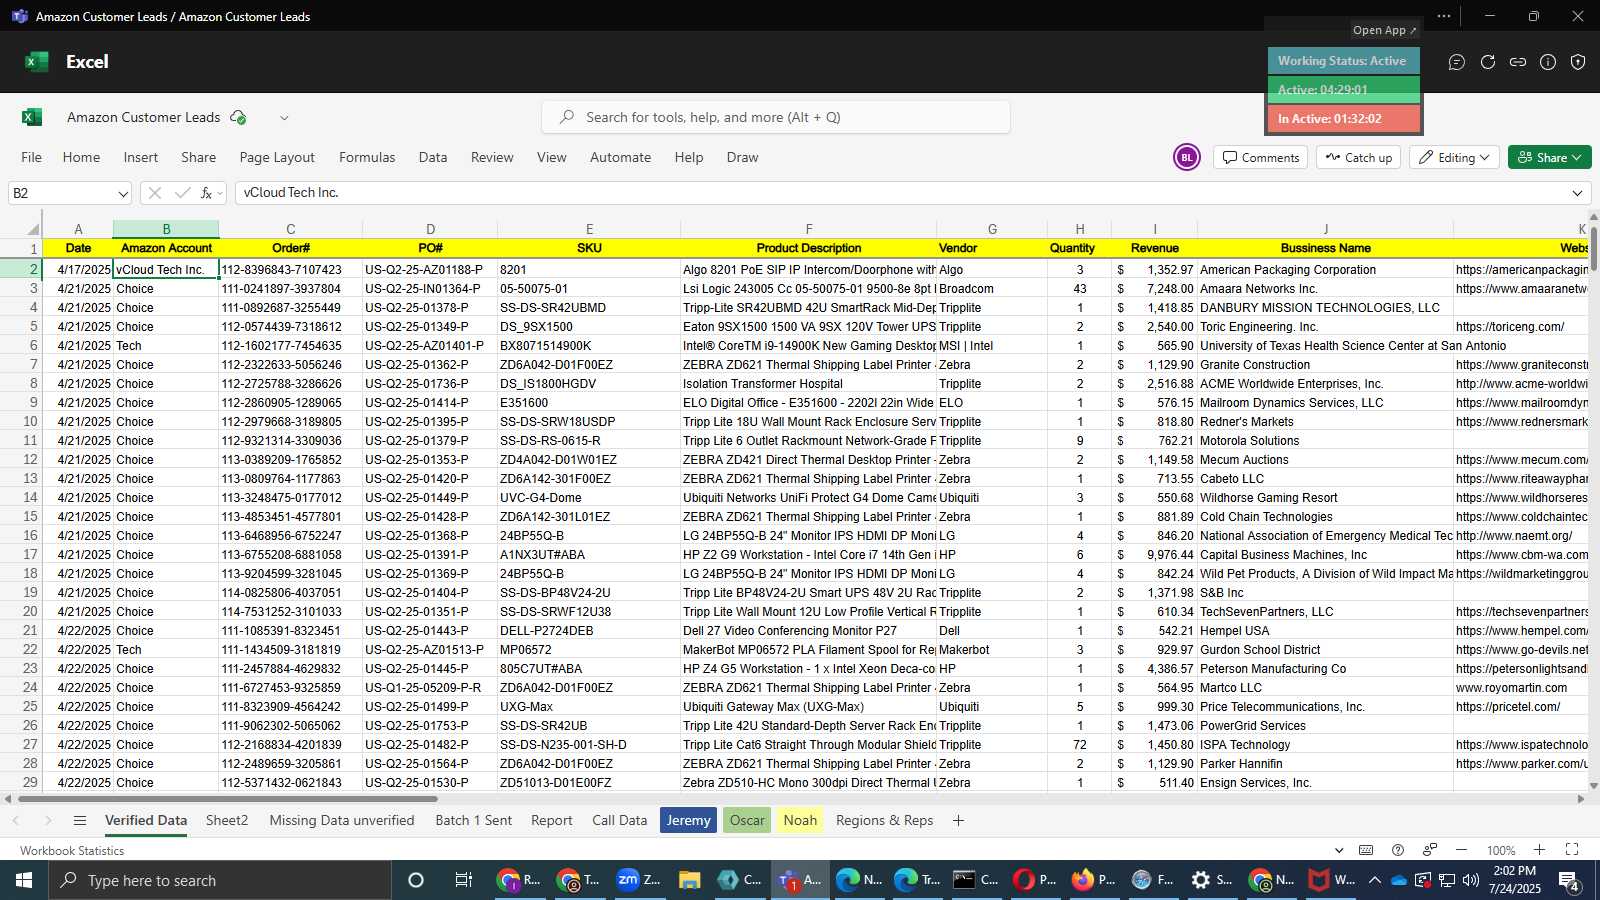Open Settings gear app in taskbar
The image size is (1600, 900).
click(1212, 880)
